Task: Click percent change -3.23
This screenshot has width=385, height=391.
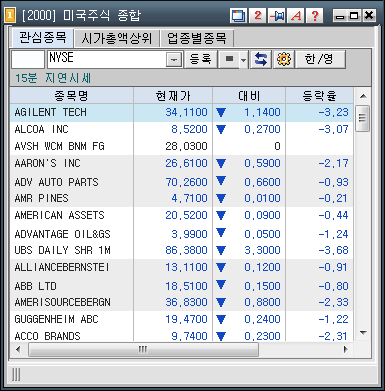Action: pos(333,112)
